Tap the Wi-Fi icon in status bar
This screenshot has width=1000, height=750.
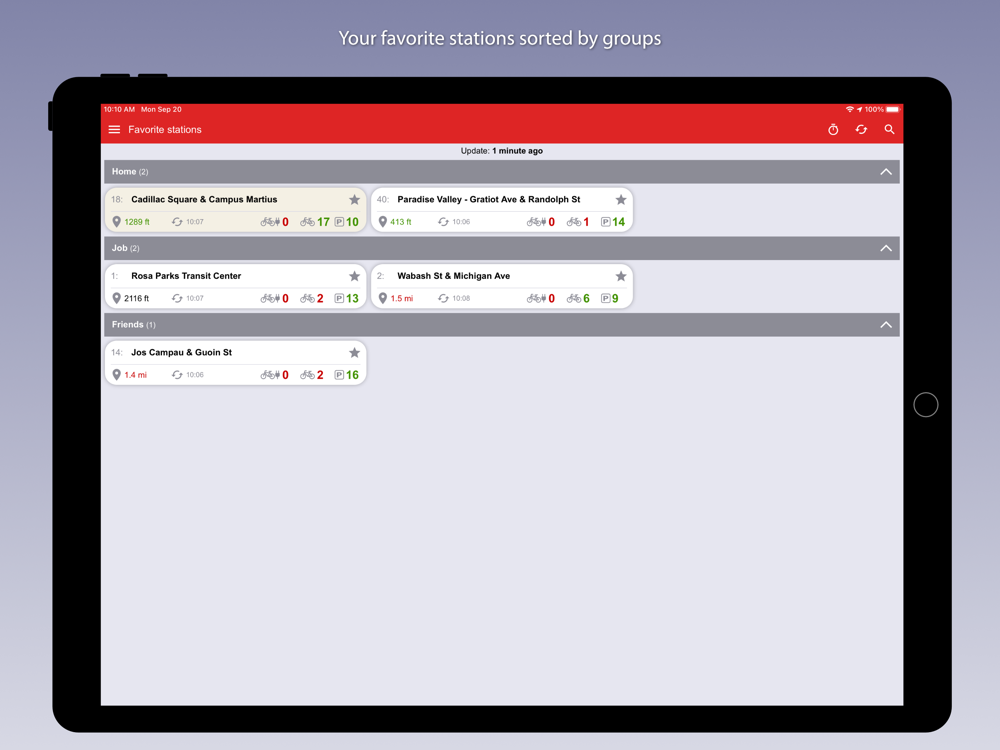pyautogui.click(x=849, y=110)
